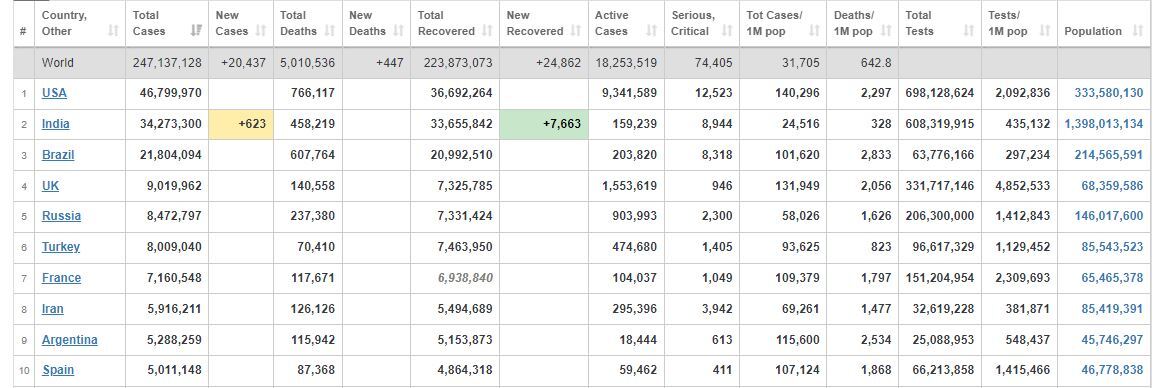Click Iran deaths per million 1,477
This screenshot has width=1159, height=388.
pos(876,309)
